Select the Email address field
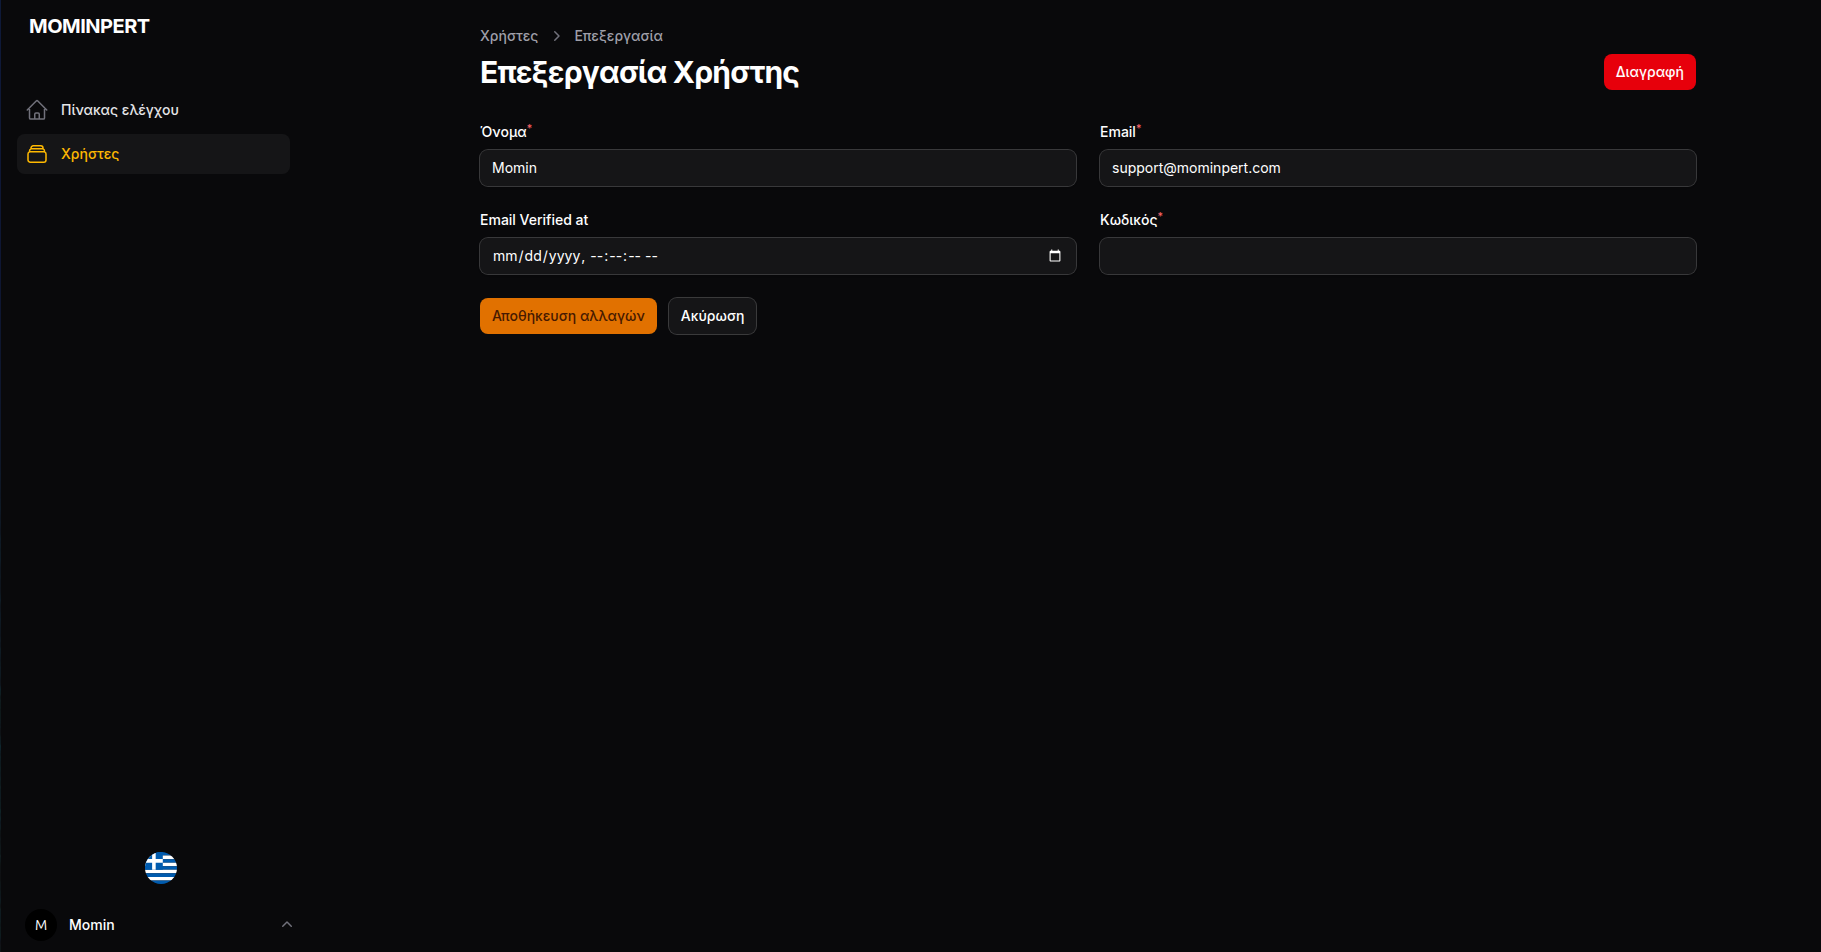Viewport: 1821px width, 952px height. coord(1397,168)
